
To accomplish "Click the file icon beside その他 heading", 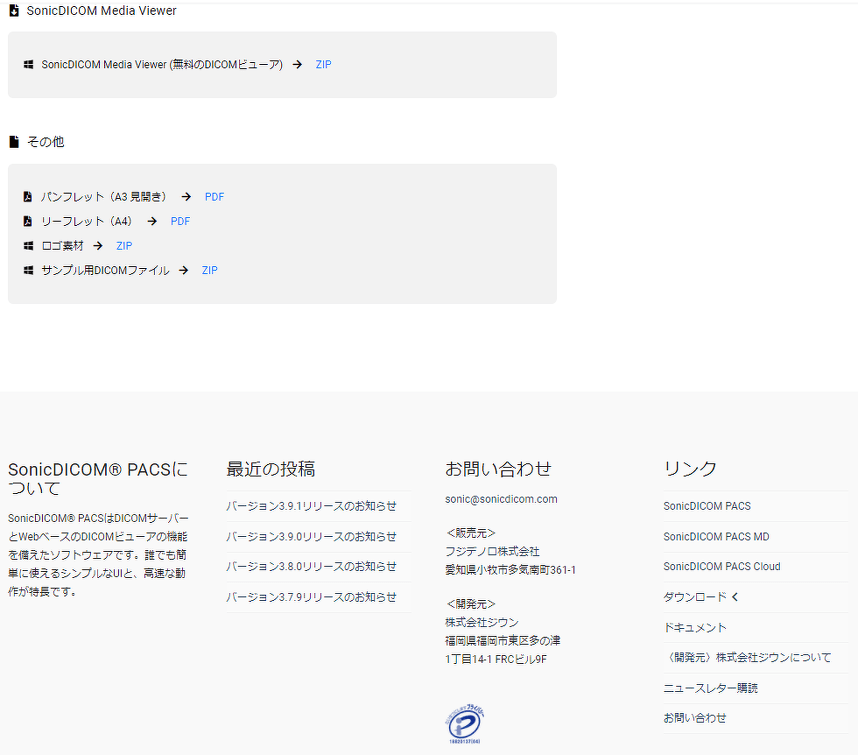I will 14,142.
